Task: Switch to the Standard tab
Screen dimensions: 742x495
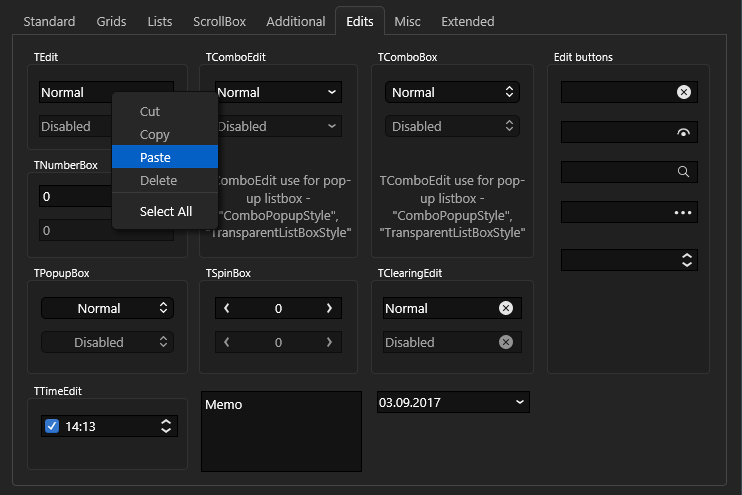Action: pos(49,21)
